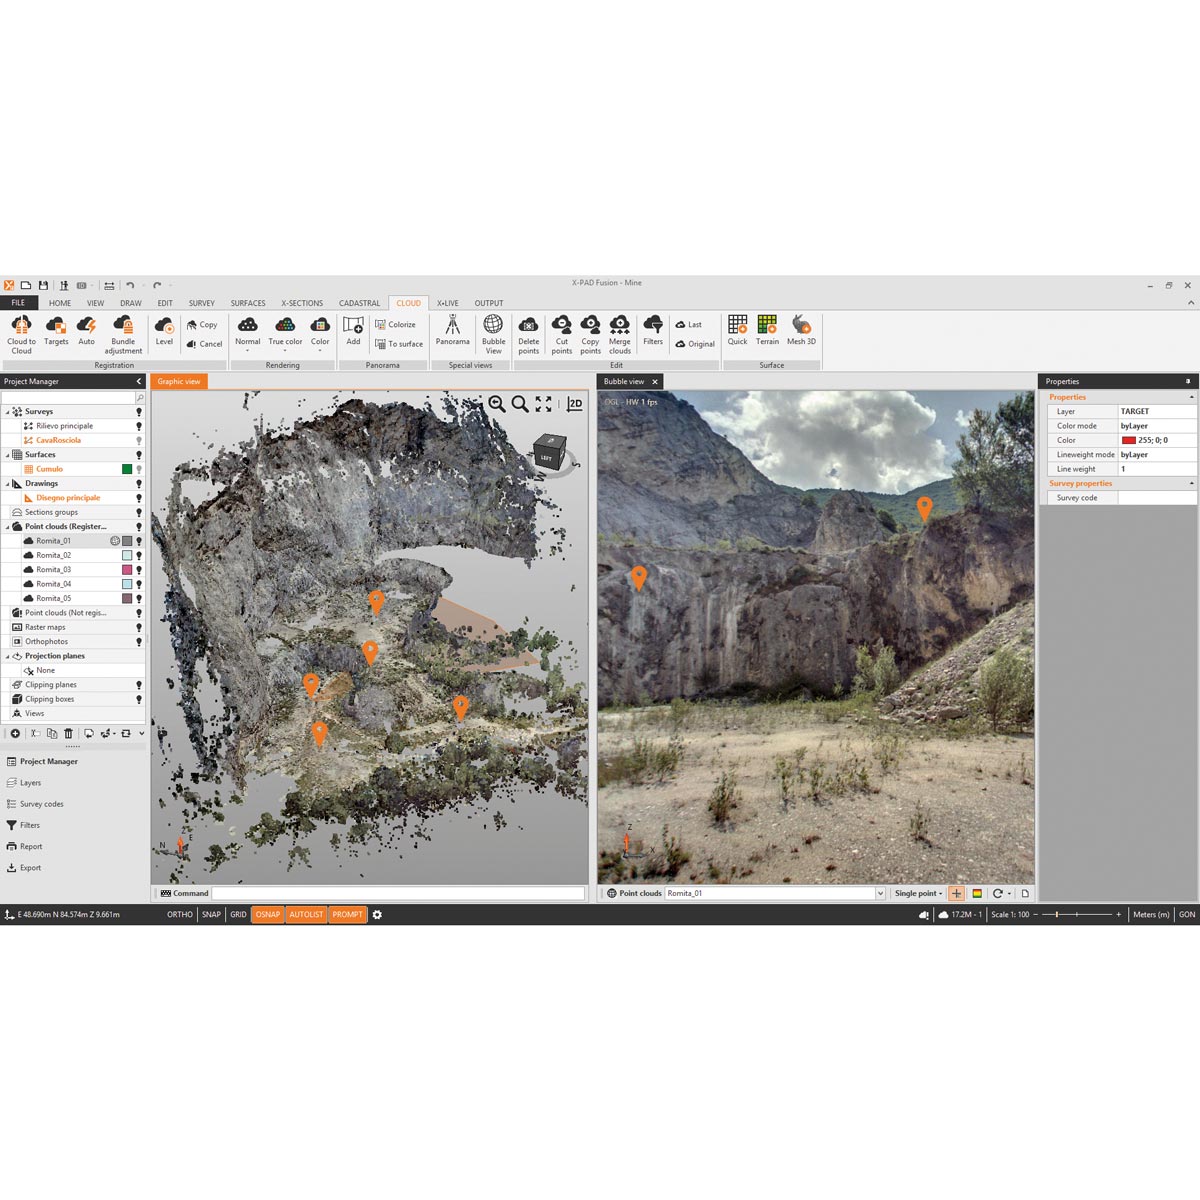Click the Cloud to Cloud registration icon
The width and height of the screenshot is (1200, 1200).
[21, 327]
